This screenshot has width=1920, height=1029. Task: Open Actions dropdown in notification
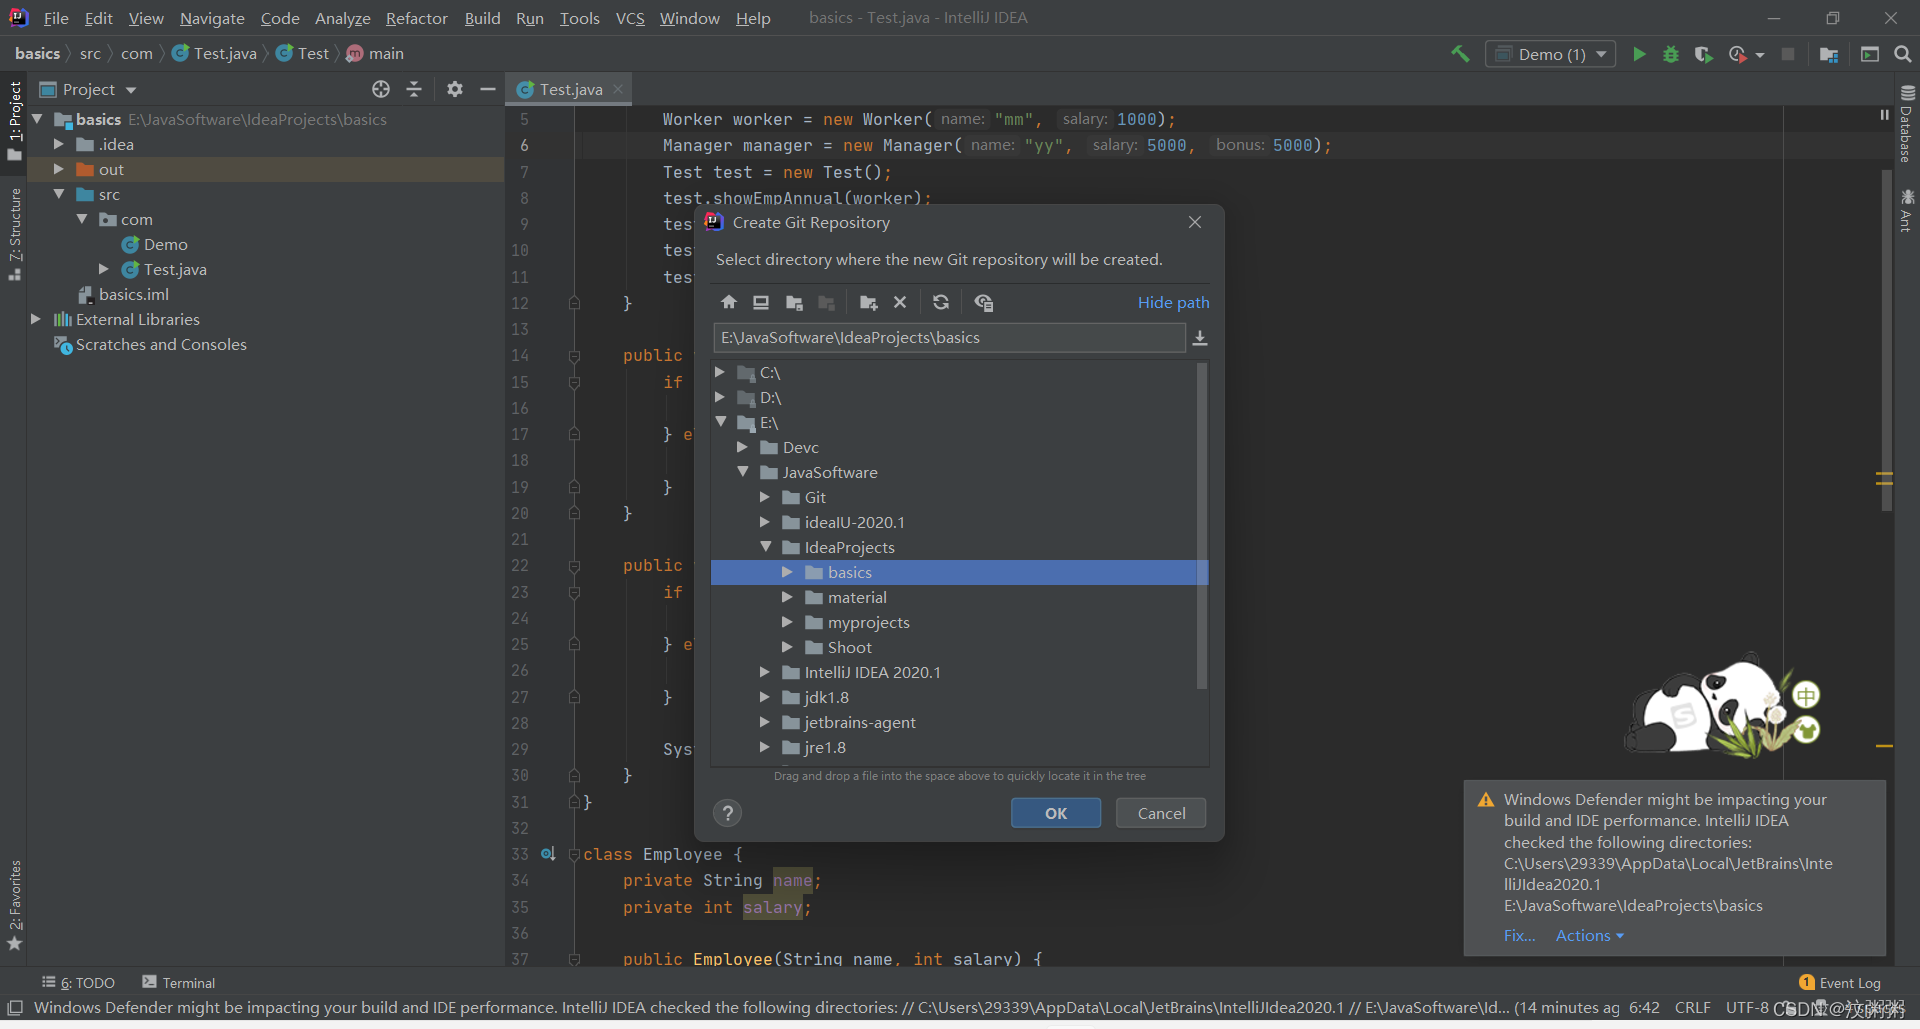(x=1589, y=935)
